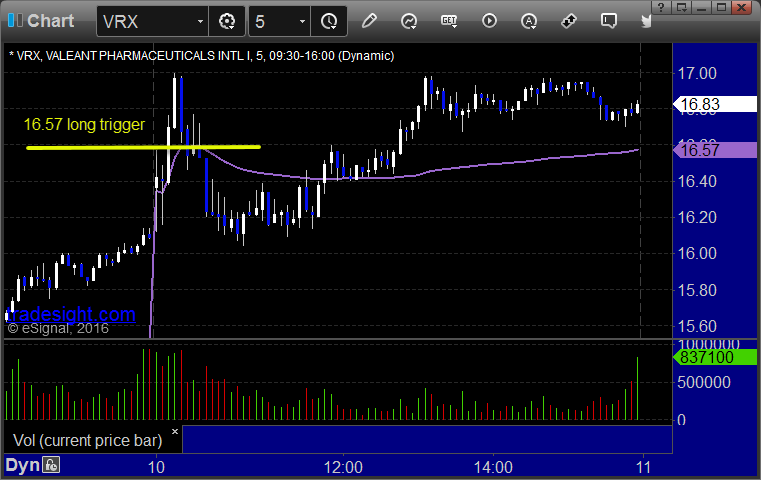Click the Twitter bird share icon
The width and height of the screenshot is (761, 480).
[646, 21]
